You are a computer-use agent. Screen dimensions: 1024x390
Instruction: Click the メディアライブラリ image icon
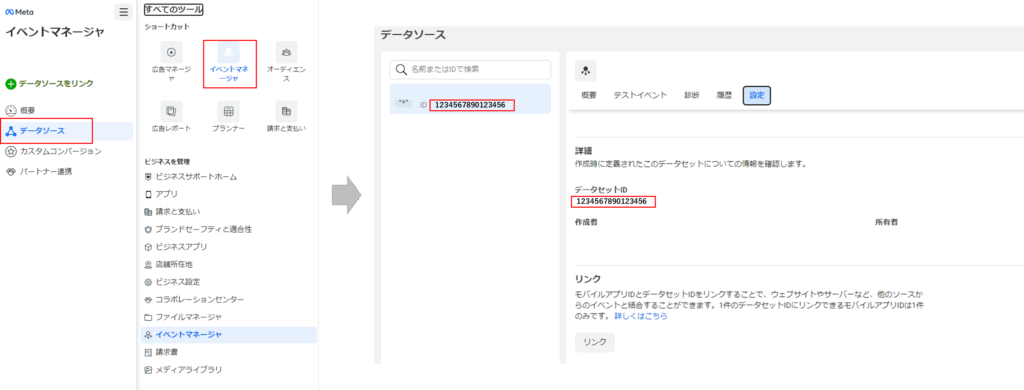148,370
